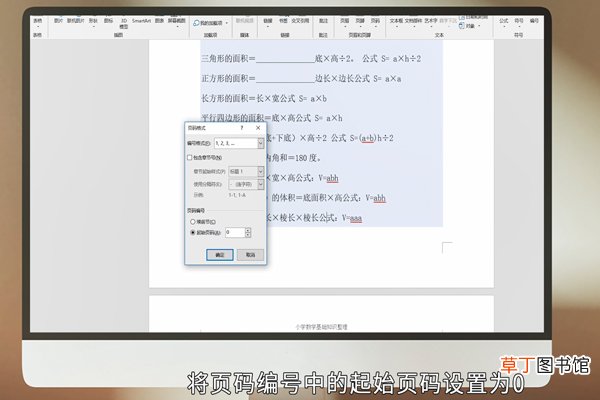Click the line 正方形的面积 in the document

(301, 78)
